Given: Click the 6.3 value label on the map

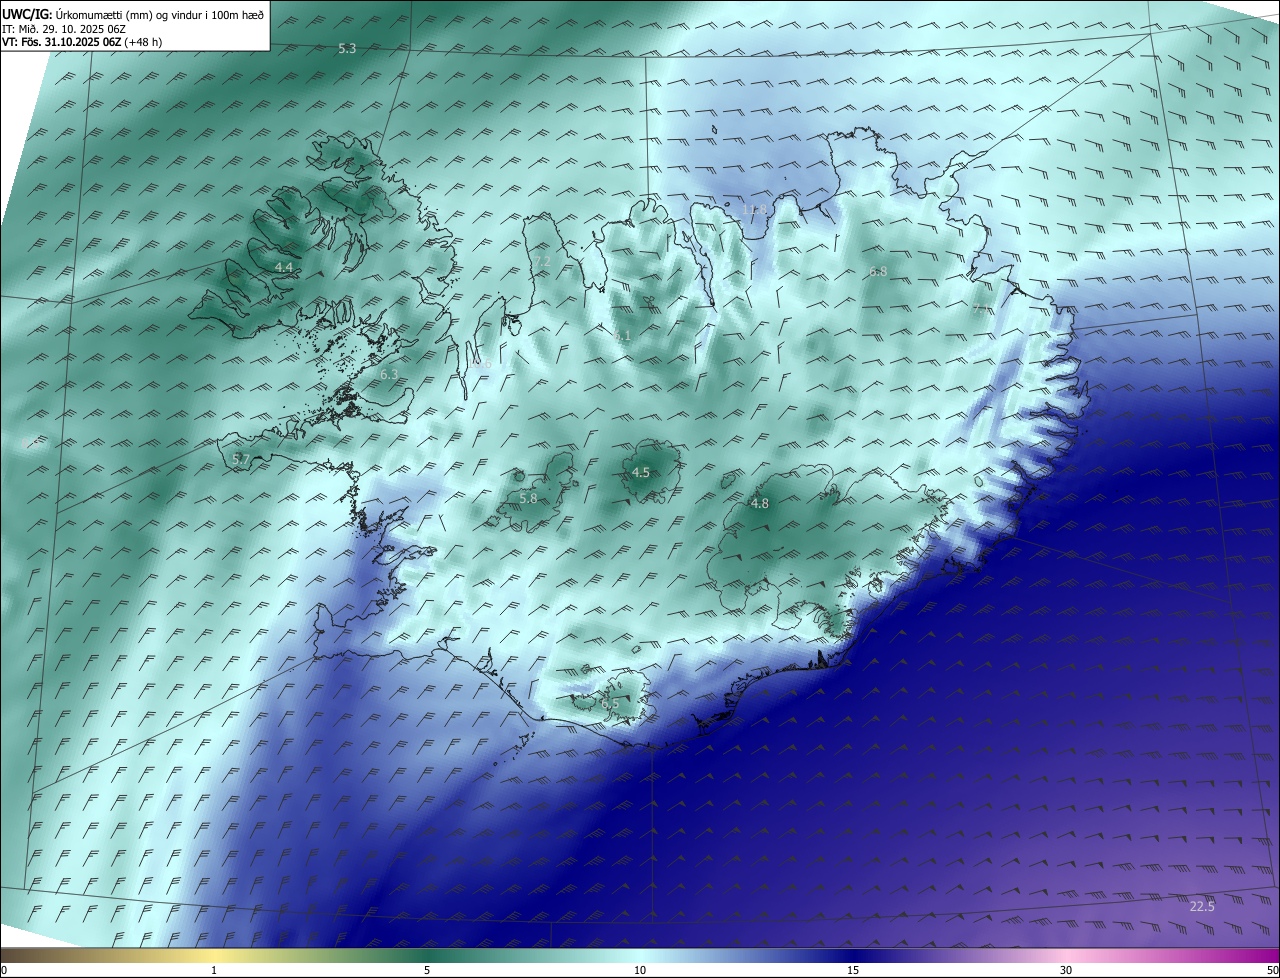Looking at the screenshot, I should click(389, 374).
